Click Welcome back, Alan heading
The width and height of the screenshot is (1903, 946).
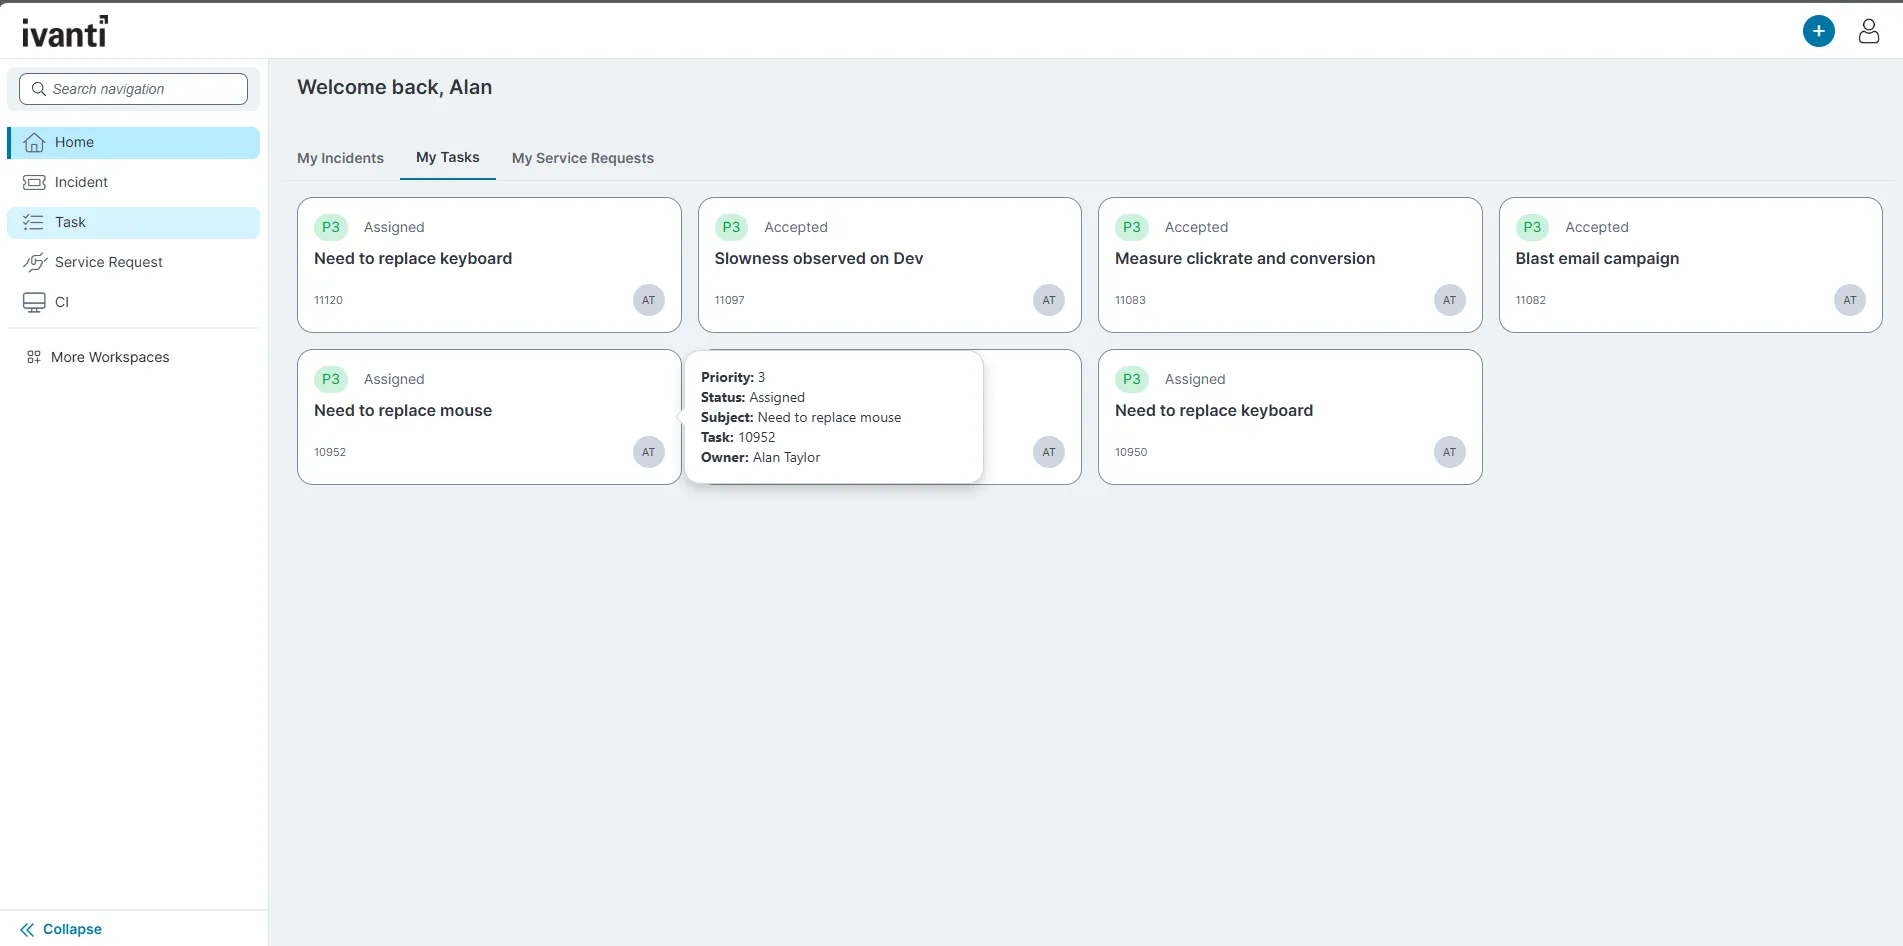[395, 87]
